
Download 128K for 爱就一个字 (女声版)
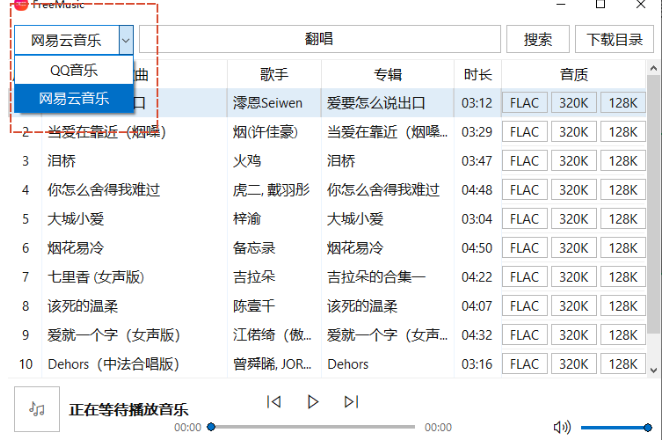pos(623,335)
